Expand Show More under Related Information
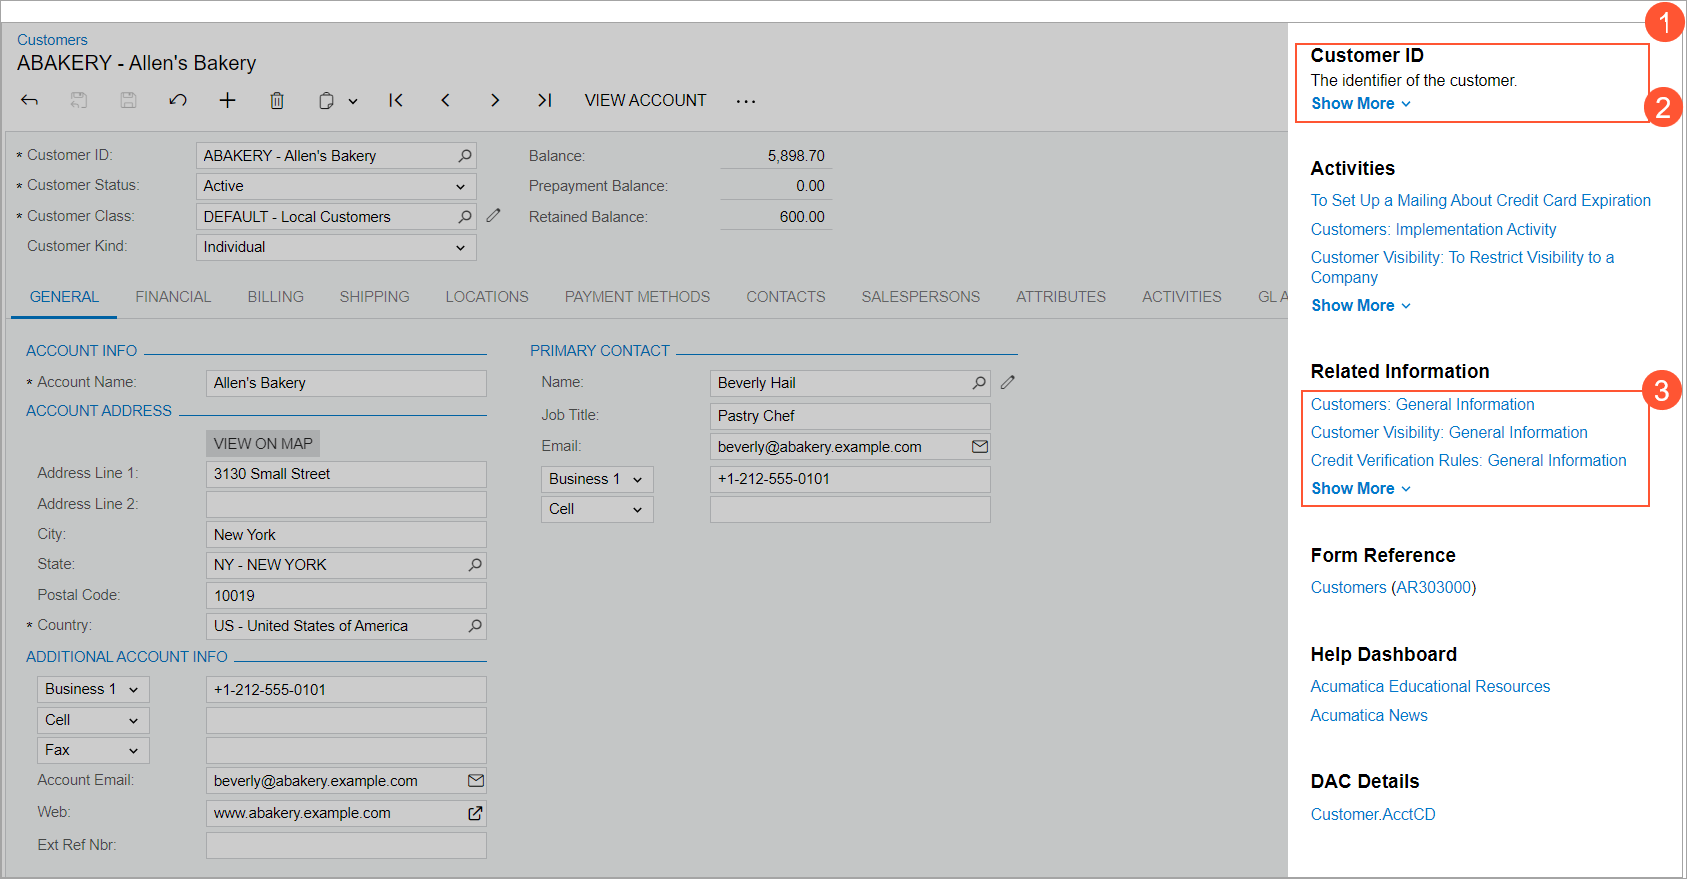Screen dimensions: 1687x879 [x=1360, y=489]
